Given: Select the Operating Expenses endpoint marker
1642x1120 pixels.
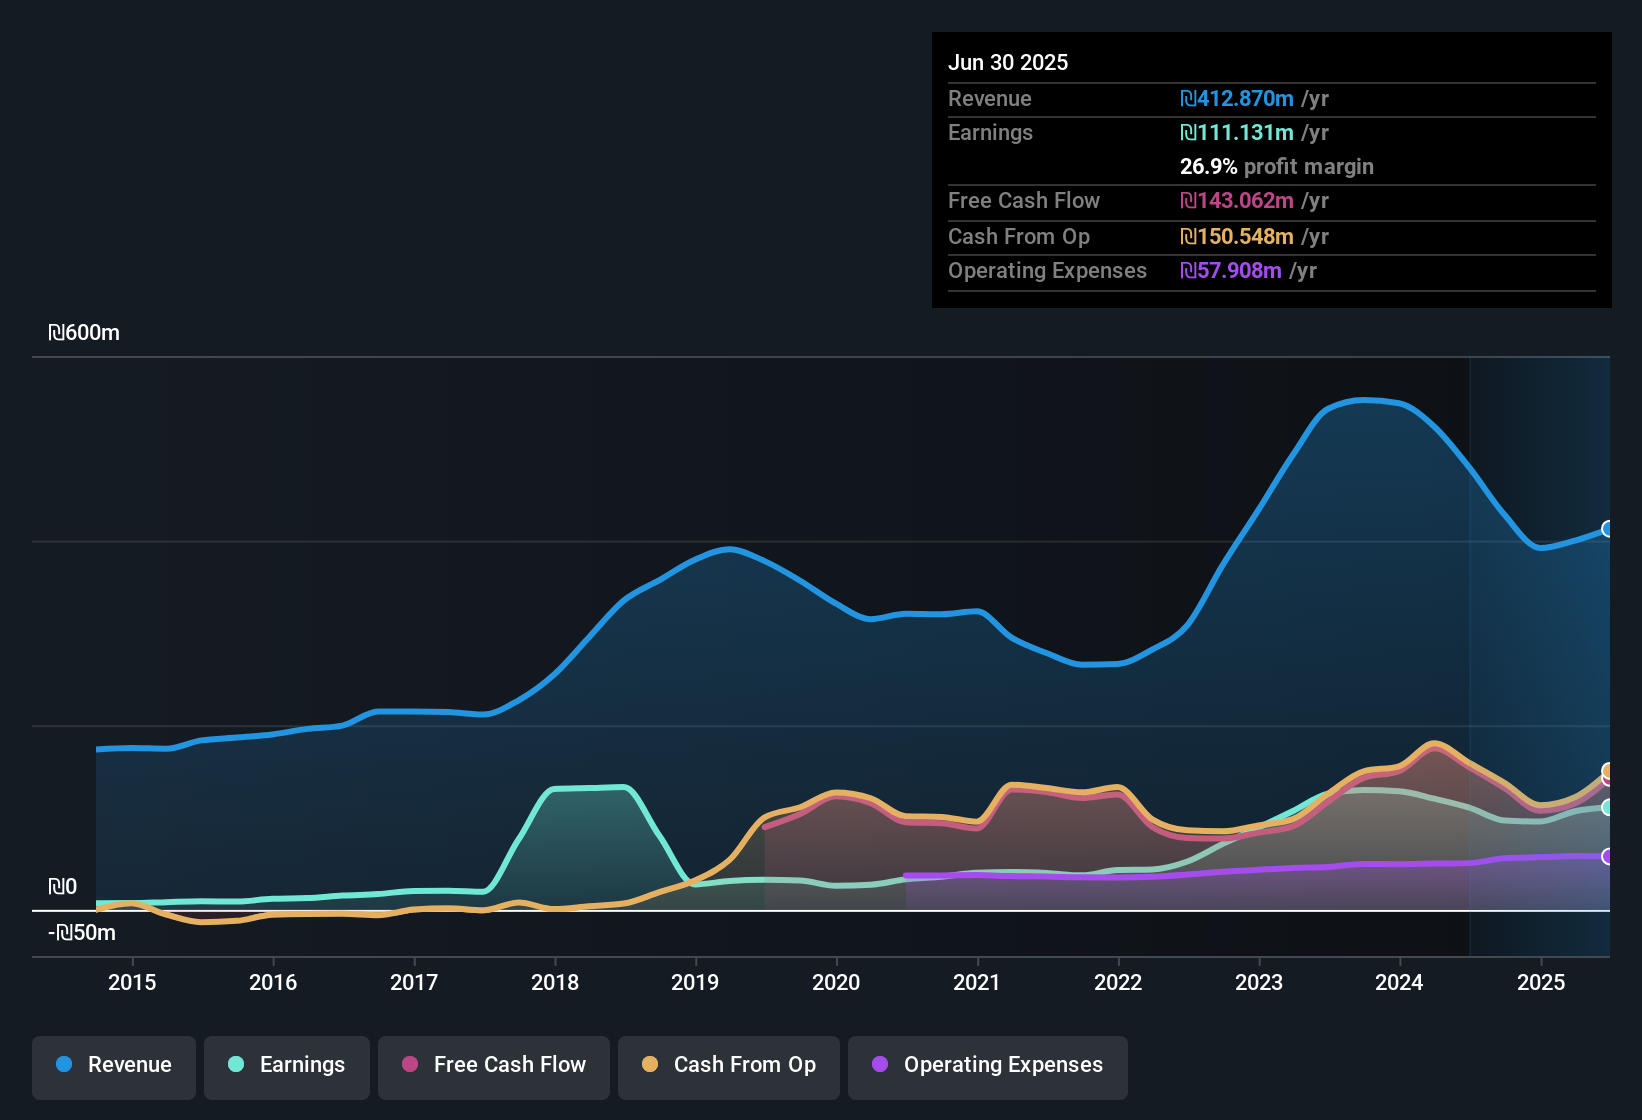Looking at the screenshot, I should (x=1608, y=856).
